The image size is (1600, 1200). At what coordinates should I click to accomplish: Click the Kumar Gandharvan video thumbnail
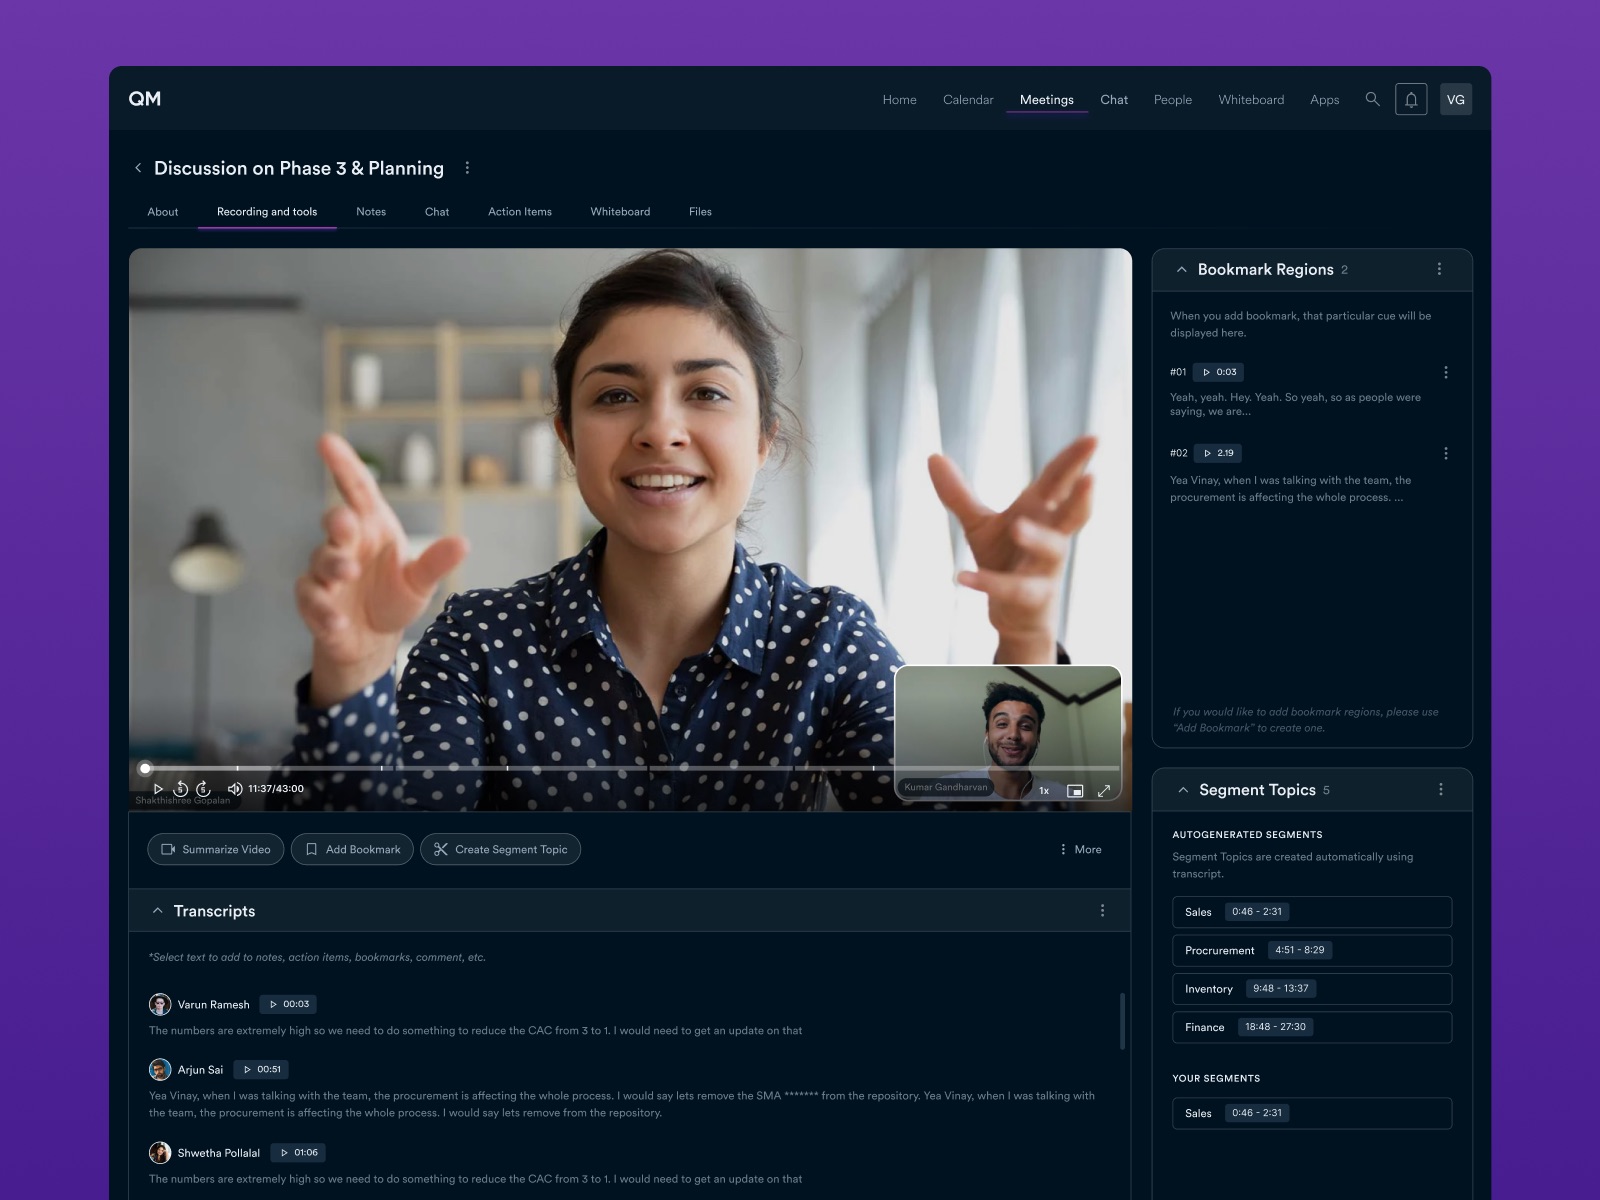point(1008,733)
